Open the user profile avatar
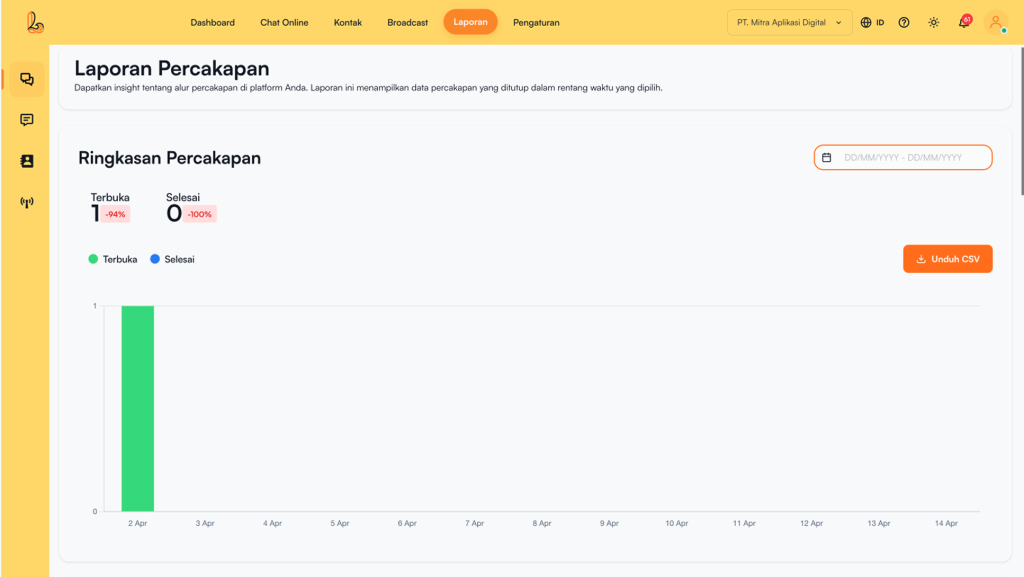This screenshot has width=1024, height=577. pyautogui.click(x=995, y=22)
